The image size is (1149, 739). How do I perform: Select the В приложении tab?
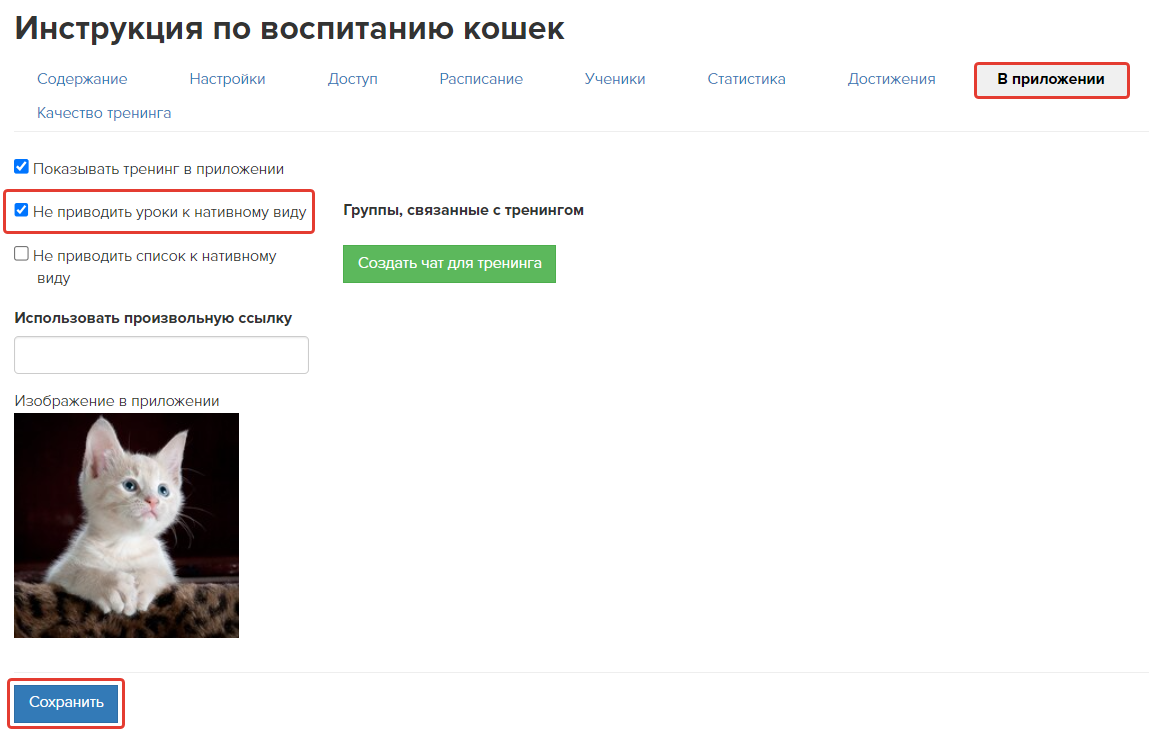pyautogui.click(x=1051, y=80)
